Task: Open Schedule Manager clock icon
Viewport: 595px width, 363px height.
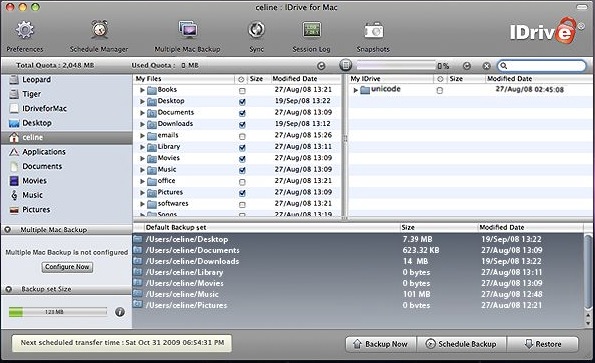Action: pyautogui.click(x=99, y=29)
